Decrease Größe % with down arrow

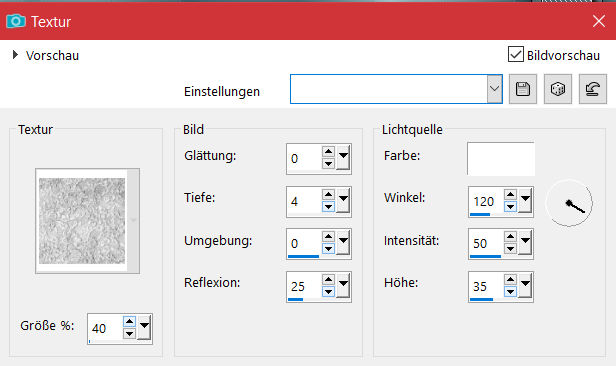click(x=129, y=334)
